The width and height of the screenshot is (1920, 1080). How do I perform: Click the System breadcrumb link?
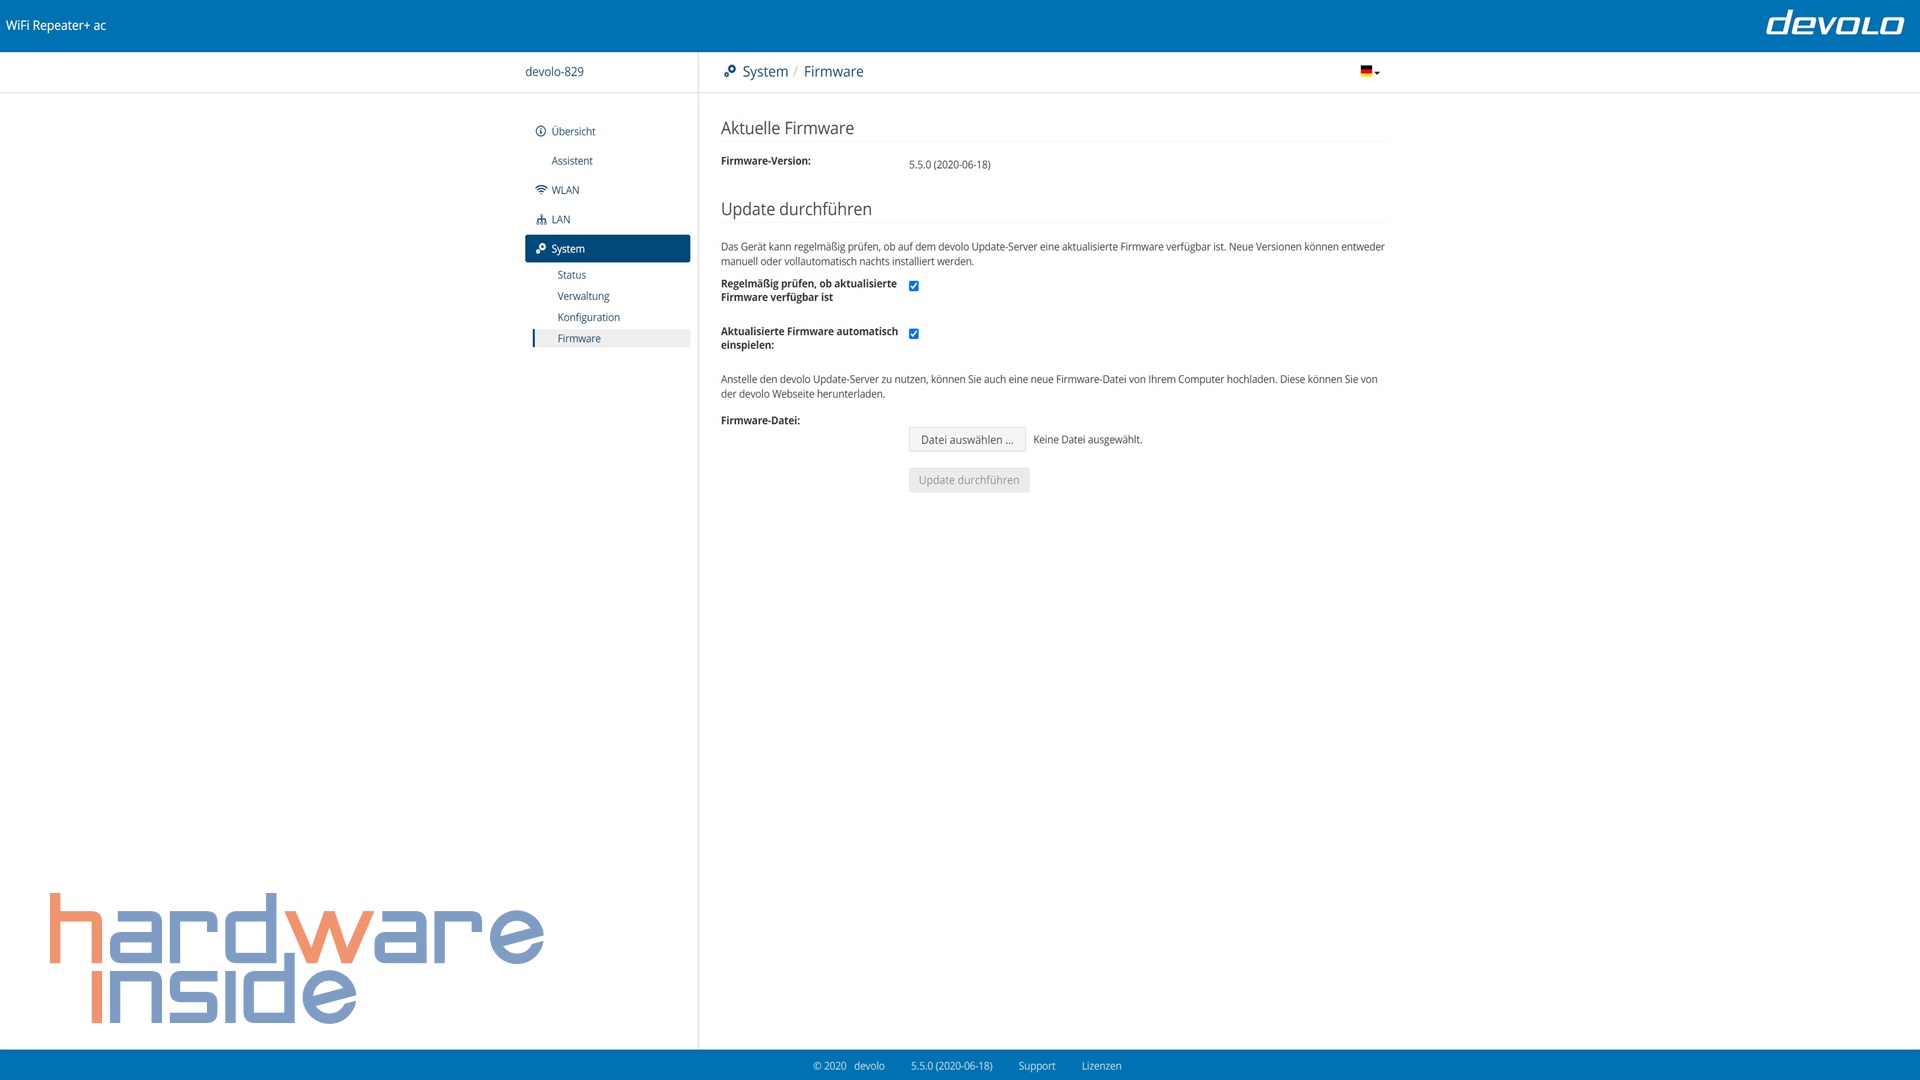[765, 71]
